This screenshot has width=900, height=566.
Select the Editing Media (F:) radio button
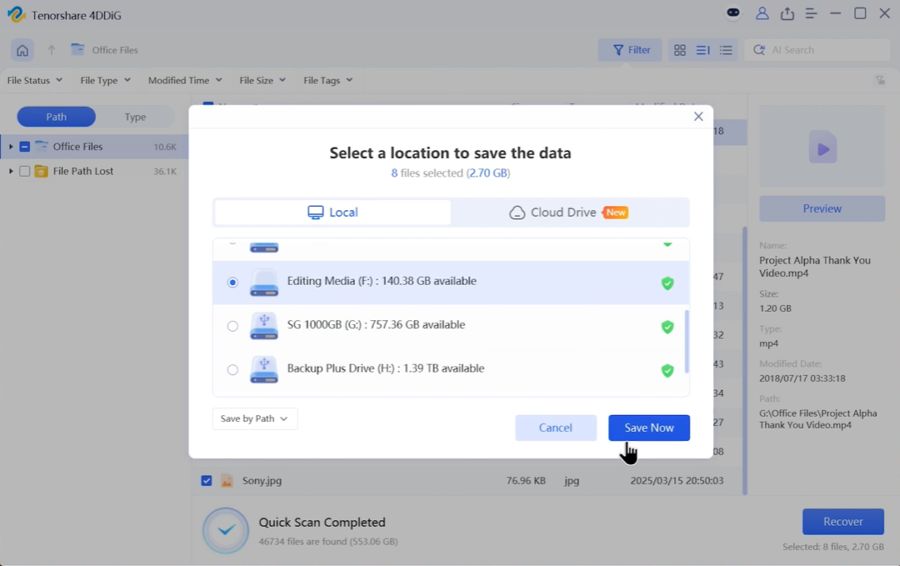[232, 282]
